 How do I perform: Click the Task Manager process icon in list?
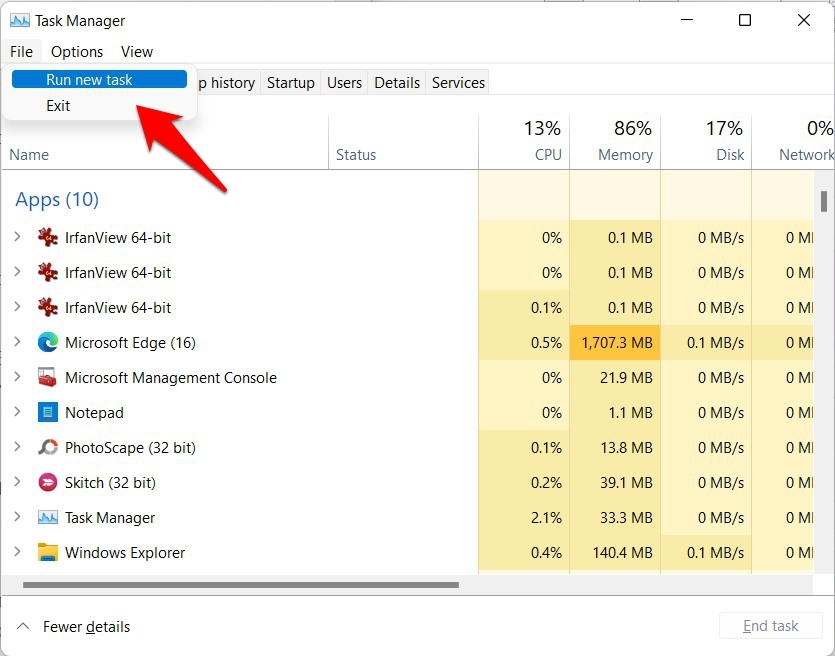(47, 518)
